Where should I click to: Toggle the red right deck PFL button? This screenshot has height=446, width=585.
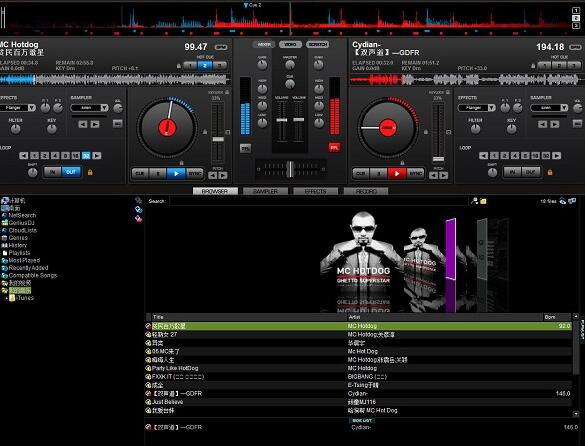334,148
